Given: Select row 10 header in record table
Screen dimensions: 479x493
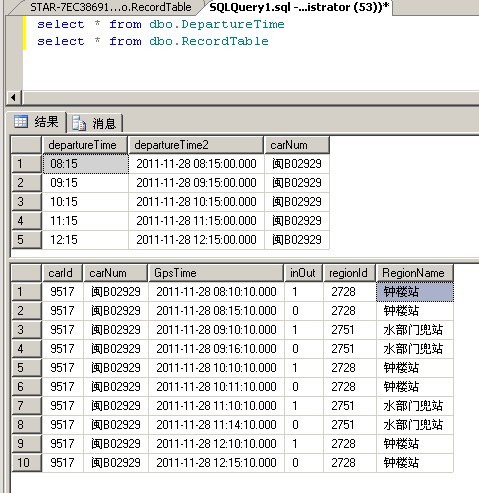Looking at the screenshot, I should coord(27,463).
